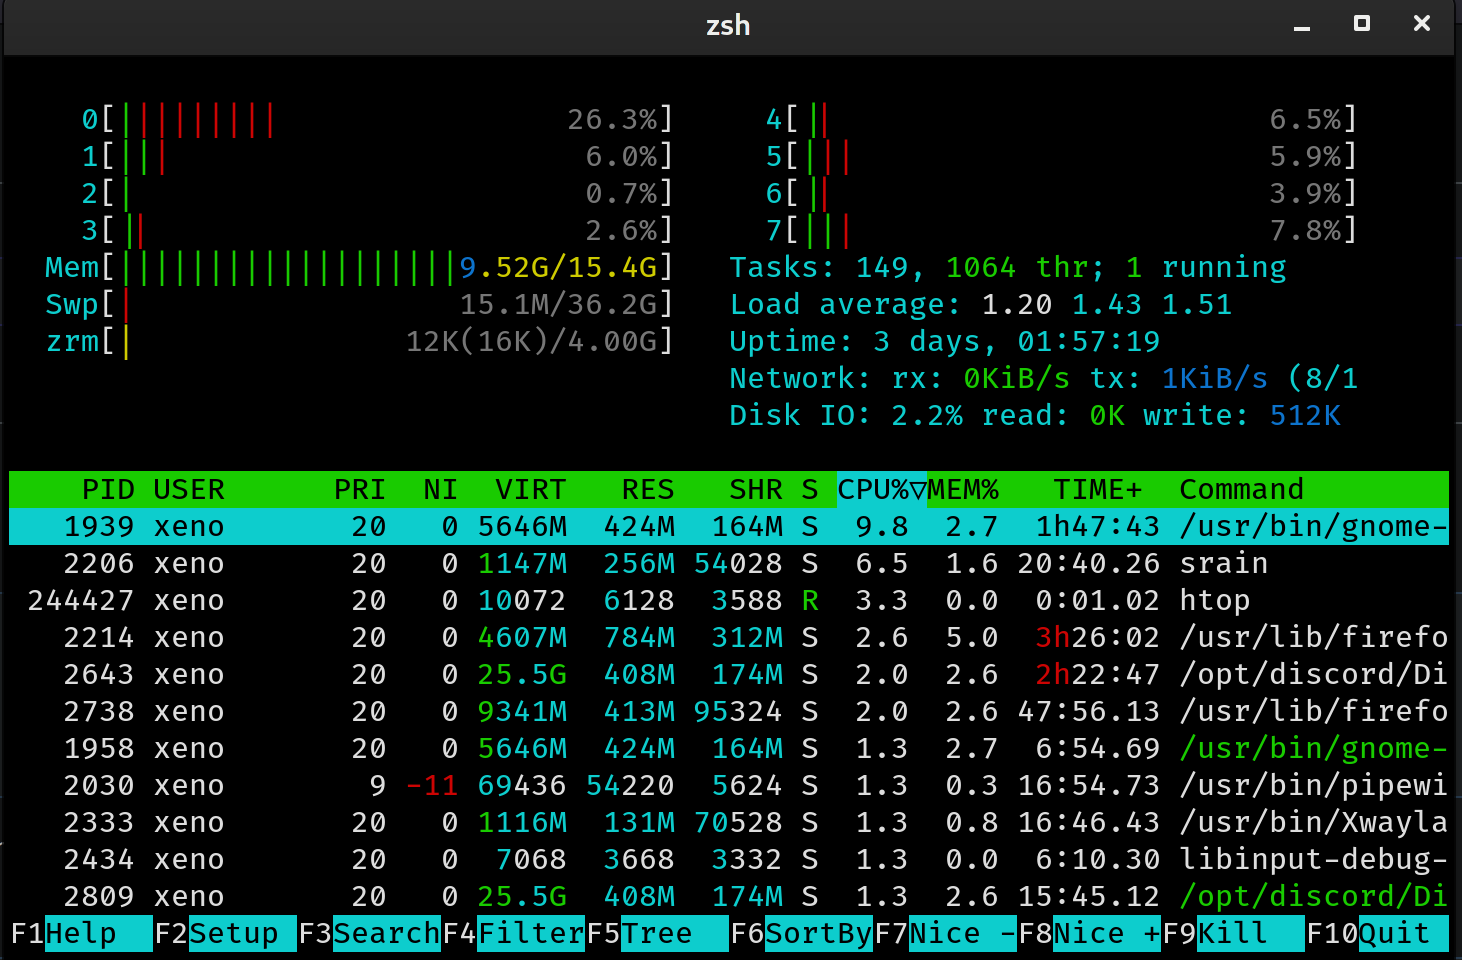Maximize the zsh terminal window
Viewport: 1462px width, 960px height.
click(x=1361, y=23)
